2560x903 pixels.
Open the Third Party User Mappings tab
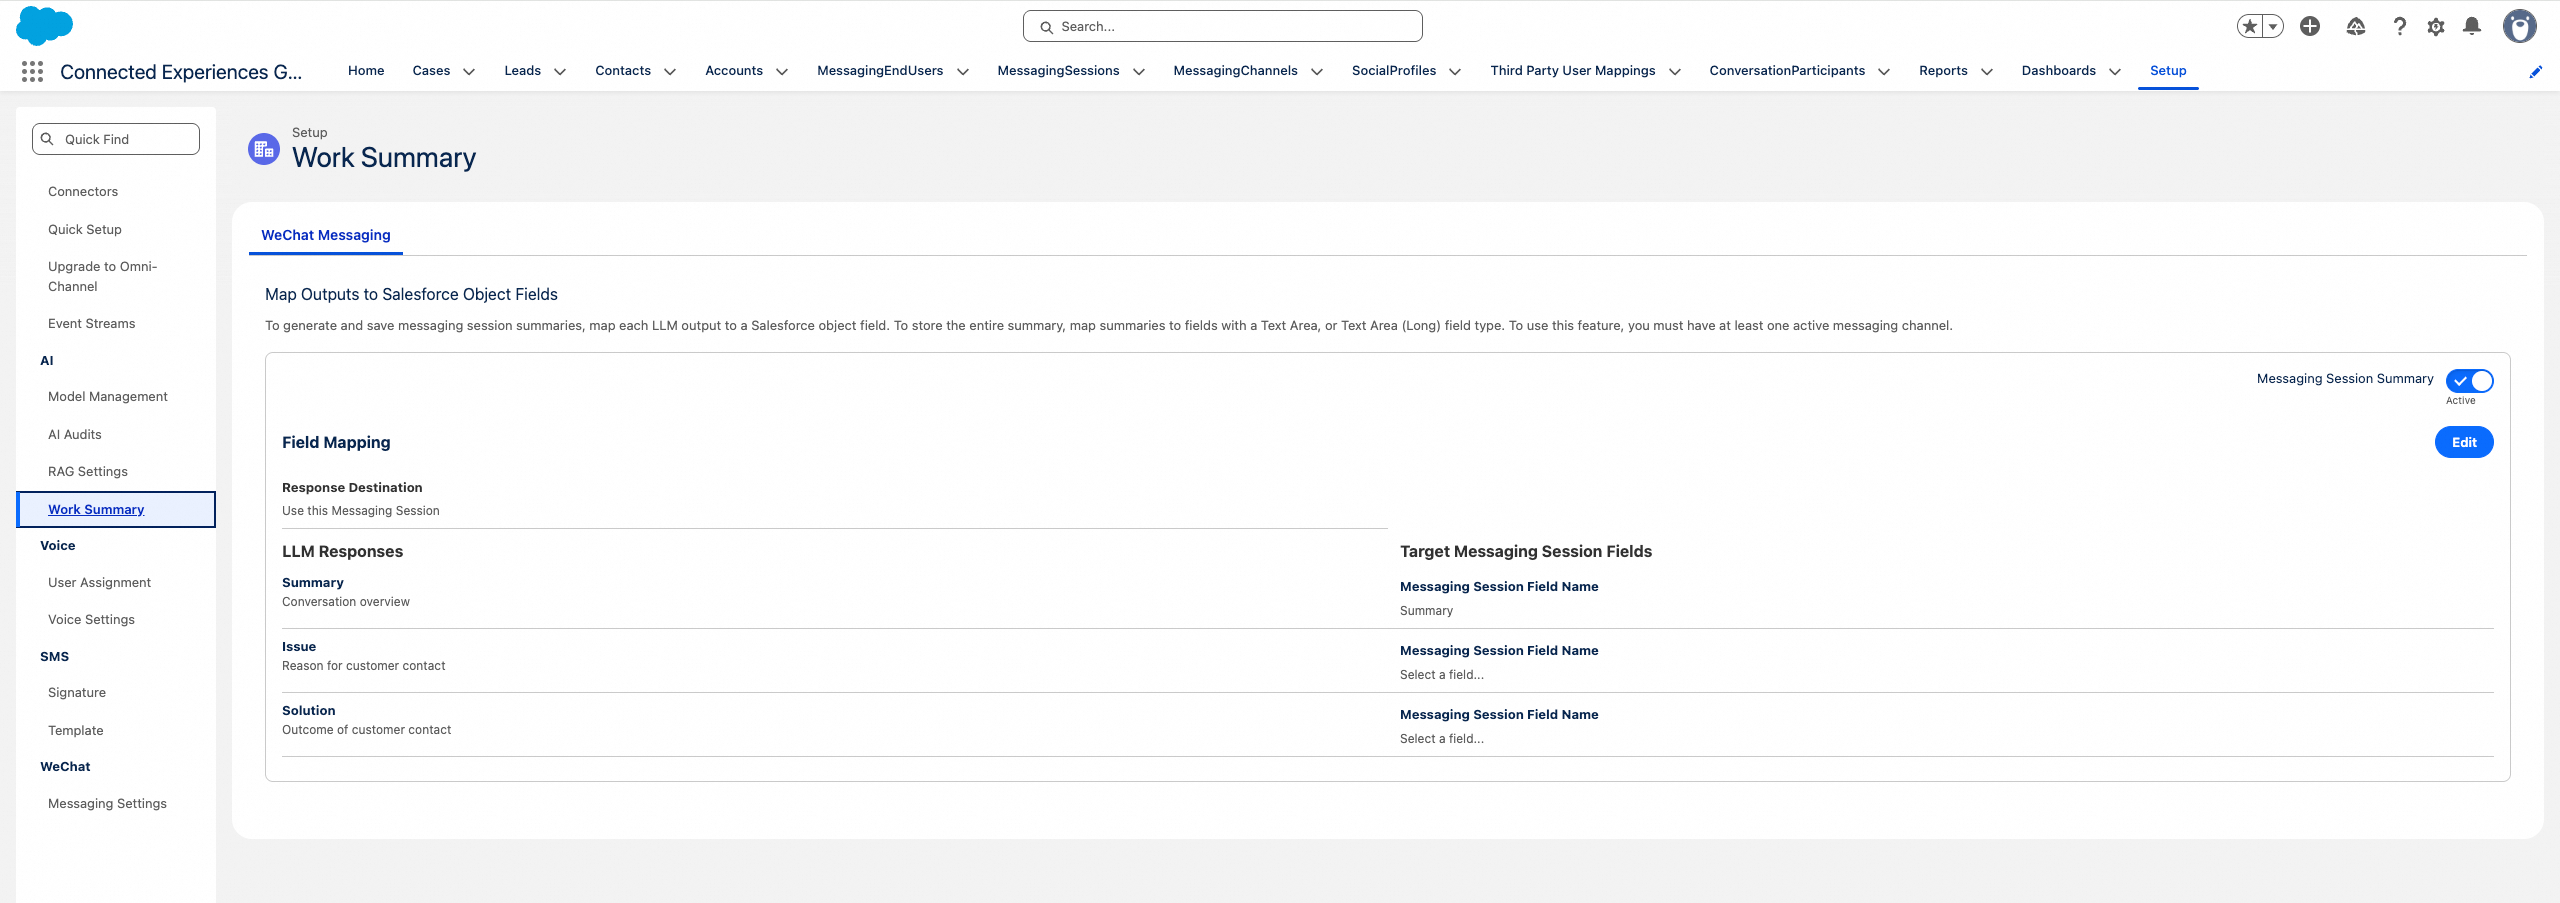[x=1573, y=71]
